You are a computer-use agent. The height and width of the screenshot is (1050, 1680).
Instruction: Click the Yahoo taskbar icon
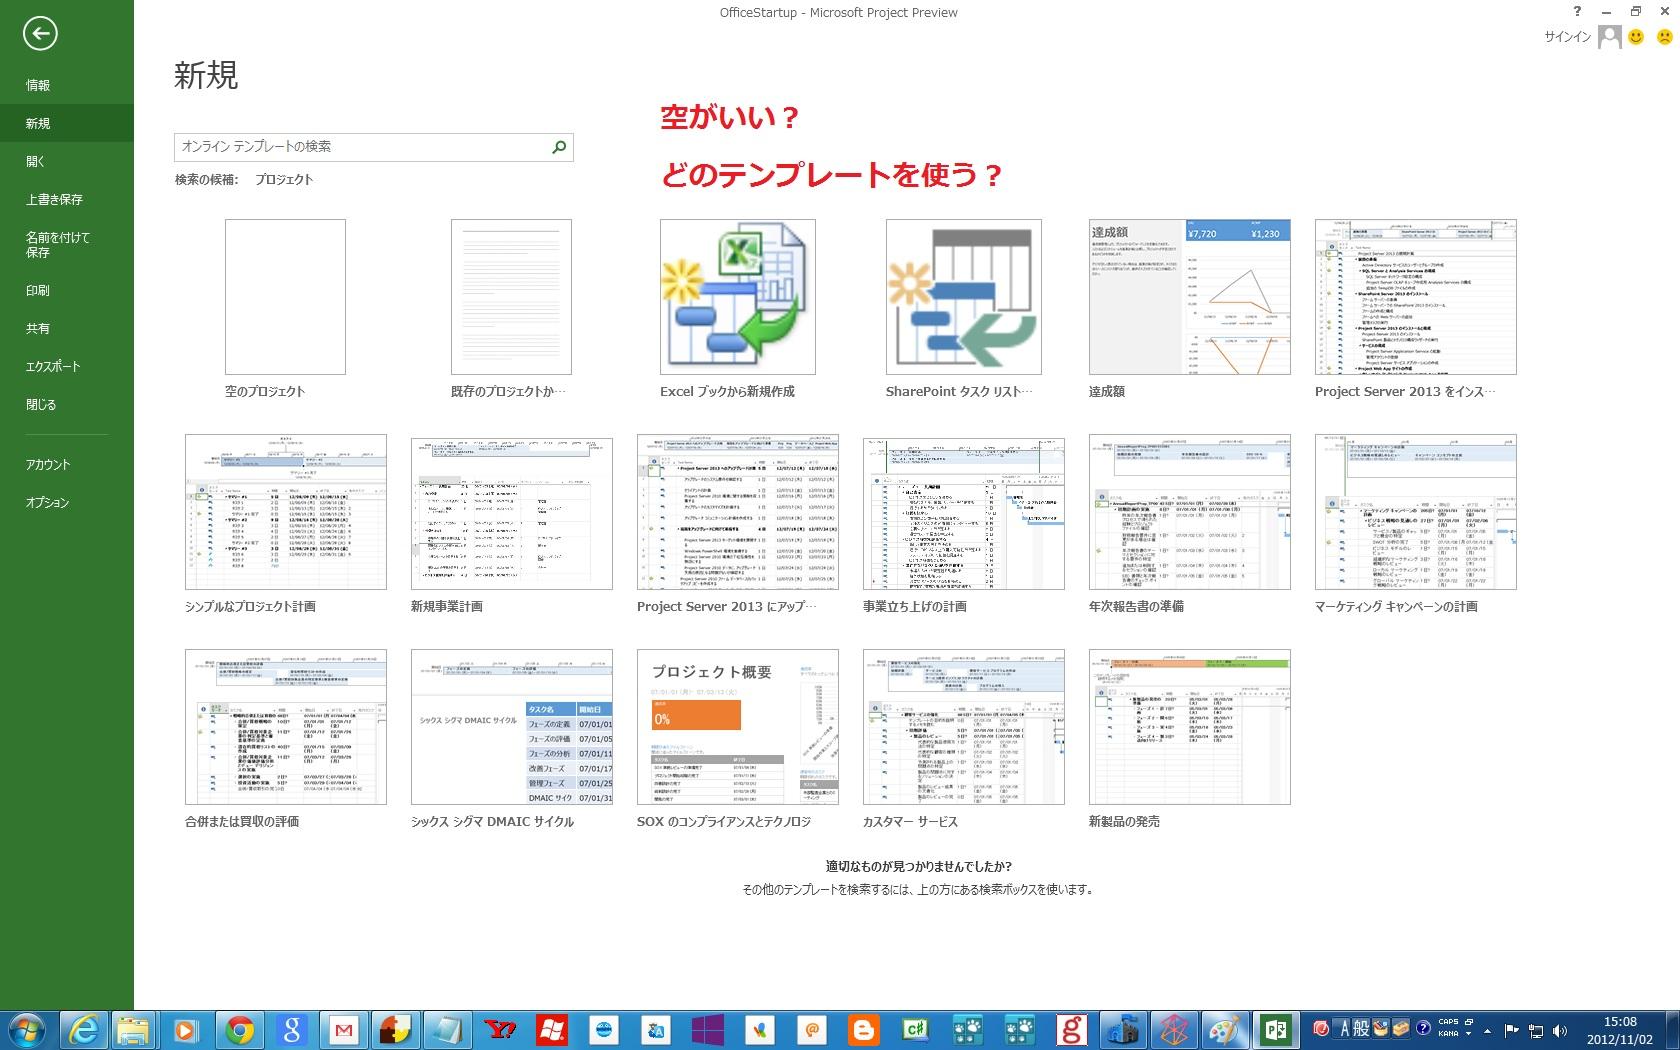click(x=499, y=1030)
